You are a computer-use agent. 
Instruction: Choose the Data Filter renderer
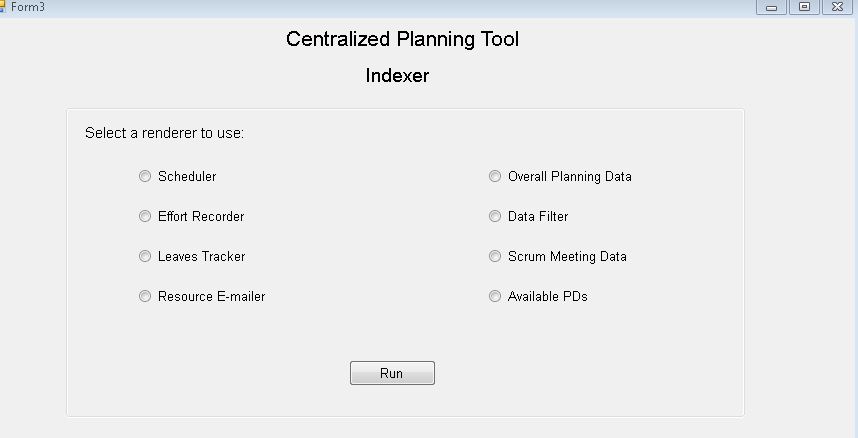coord(495,217)
